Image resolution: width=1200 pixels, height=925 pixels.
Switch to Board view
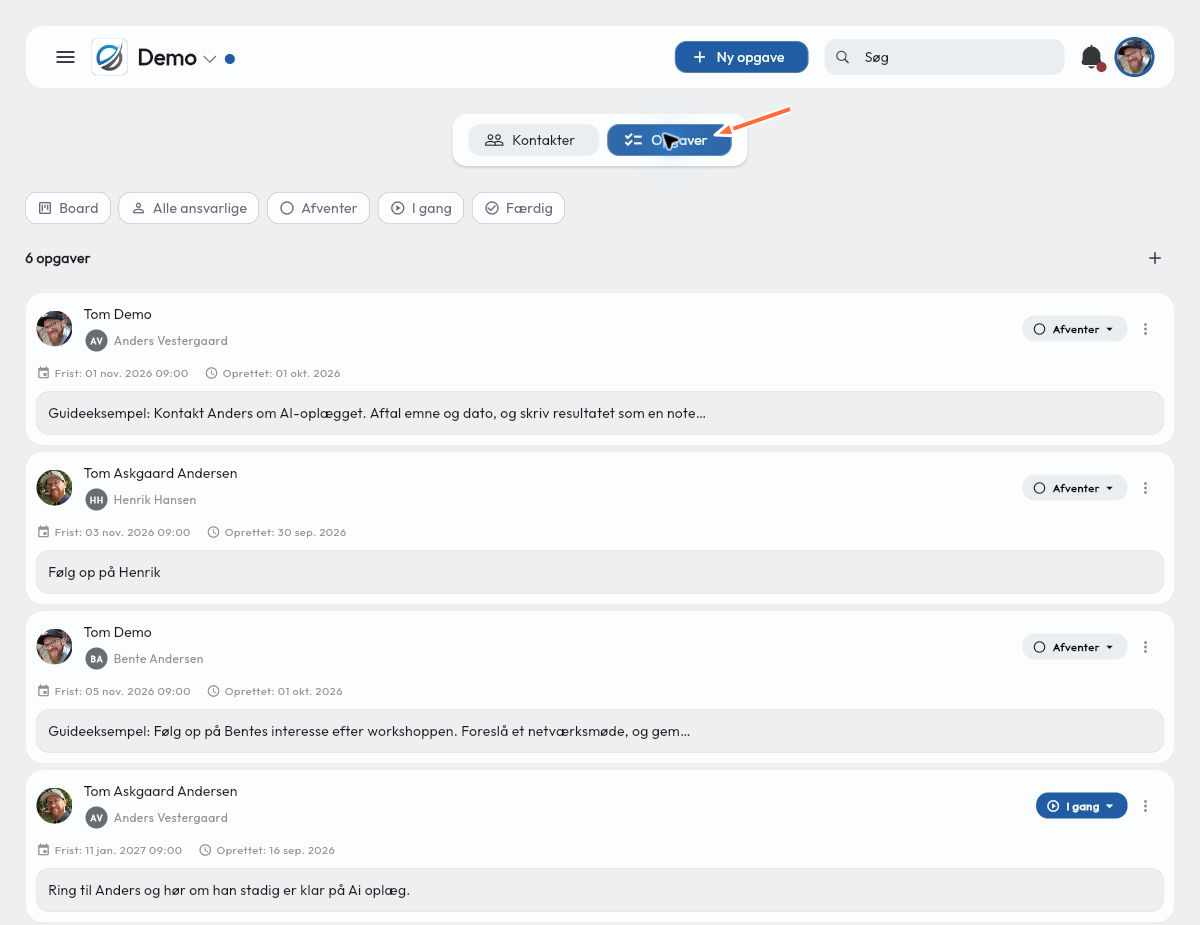pyautogui.click(x=68, y=208)
